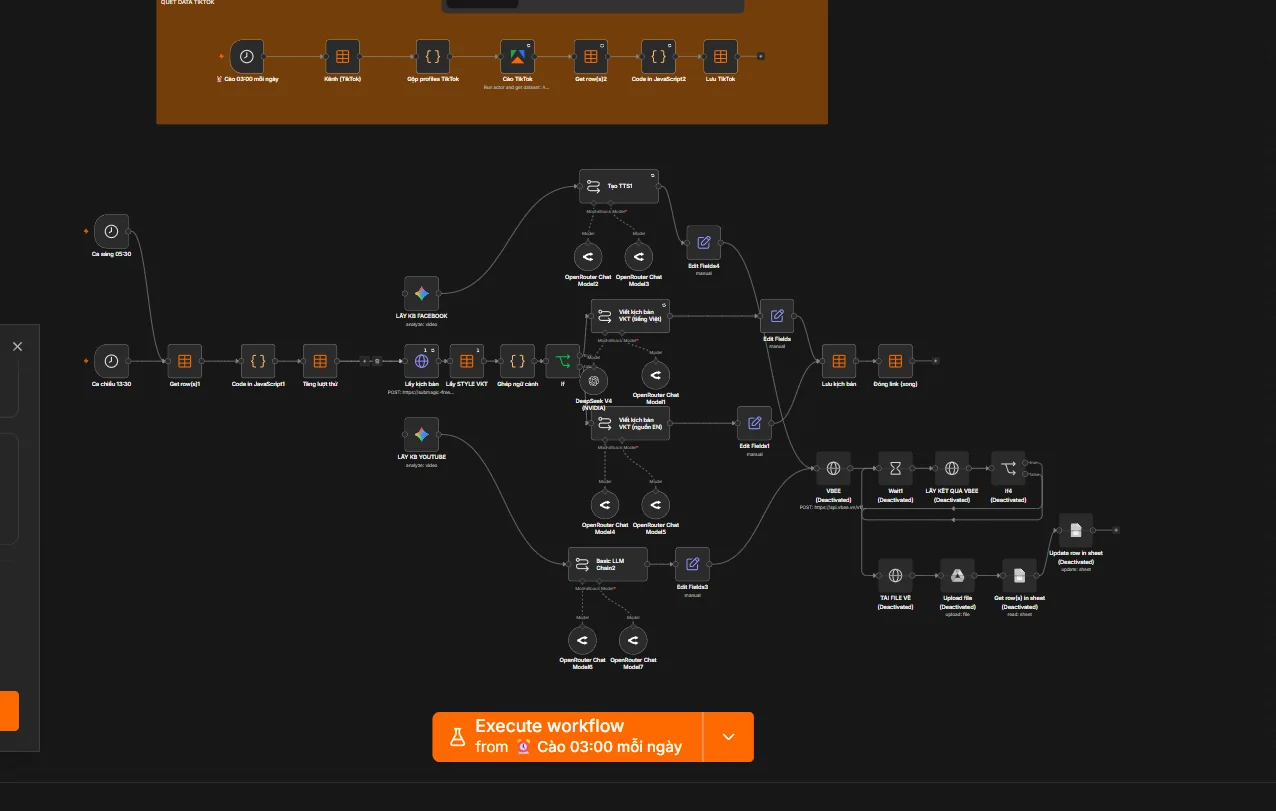Select the 'DeepSeek V4 (NVIDIA)' model node
This screenshot has width=1276, height=811.
point(593,379)
